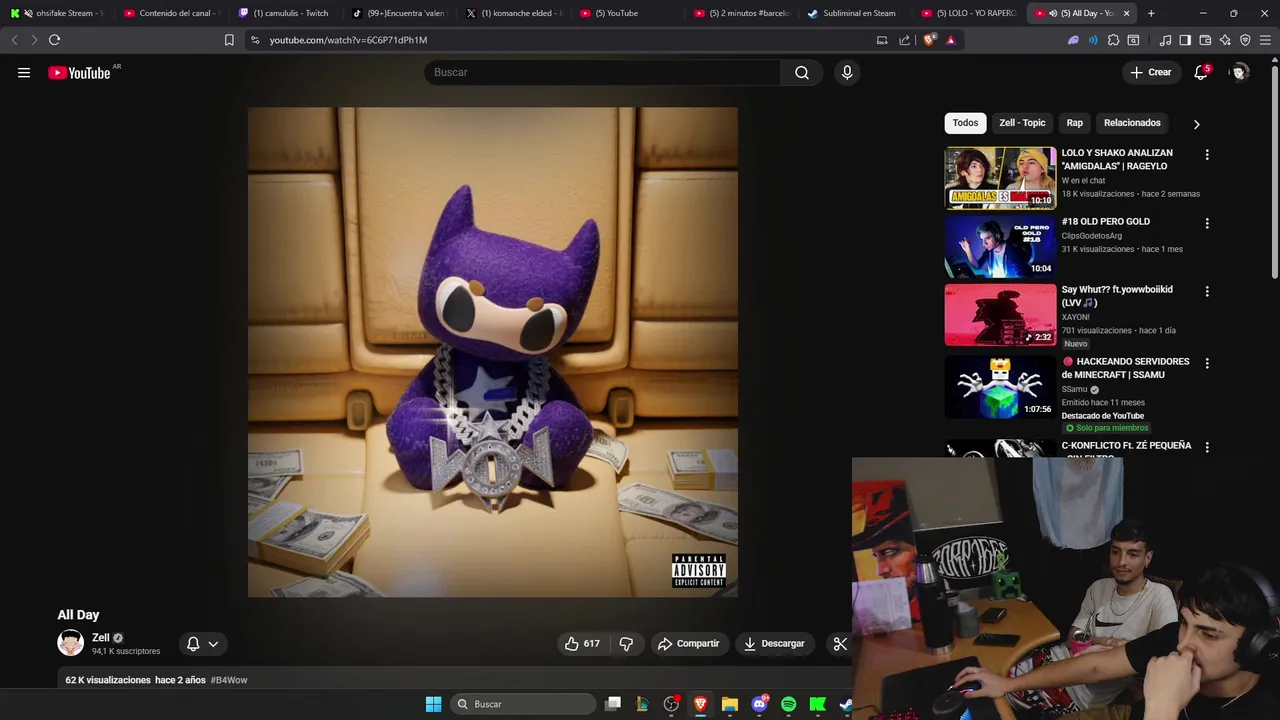1280x720 pixels.
Task: Open LOLO Y SHAKO ANALIZAN video title
Action: point(1117,160)
